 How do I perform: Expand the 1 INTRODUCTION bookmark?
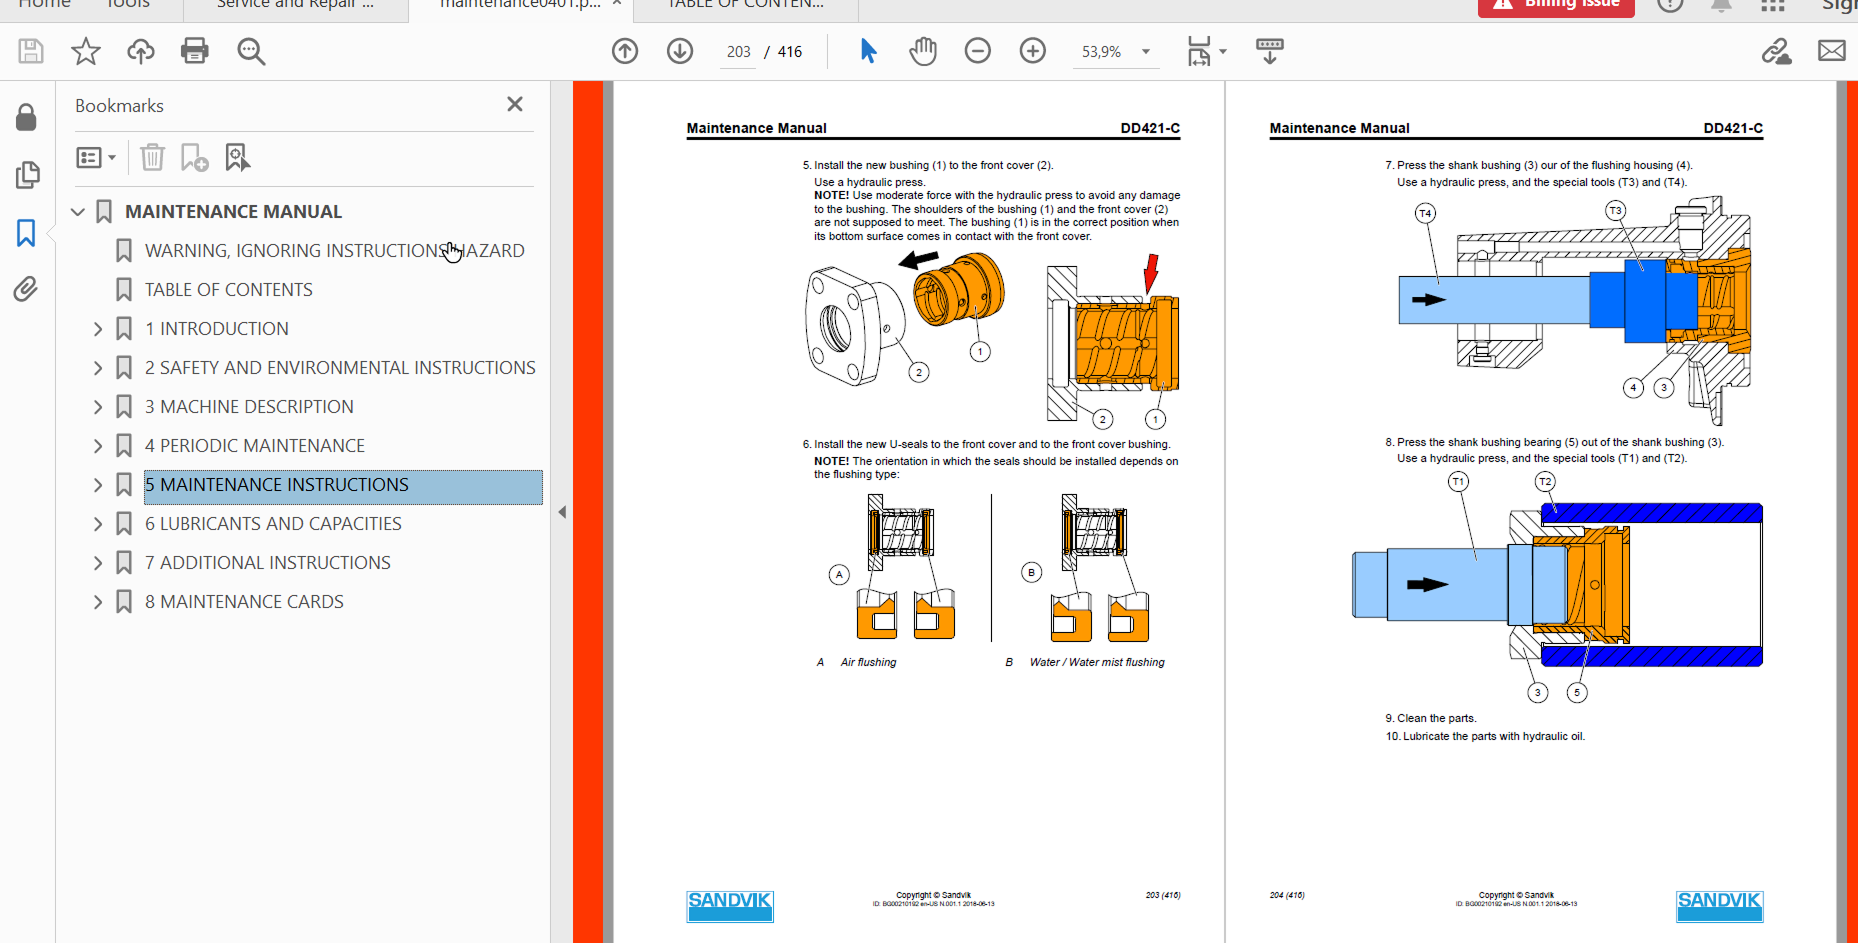click(x=98, y=329)
